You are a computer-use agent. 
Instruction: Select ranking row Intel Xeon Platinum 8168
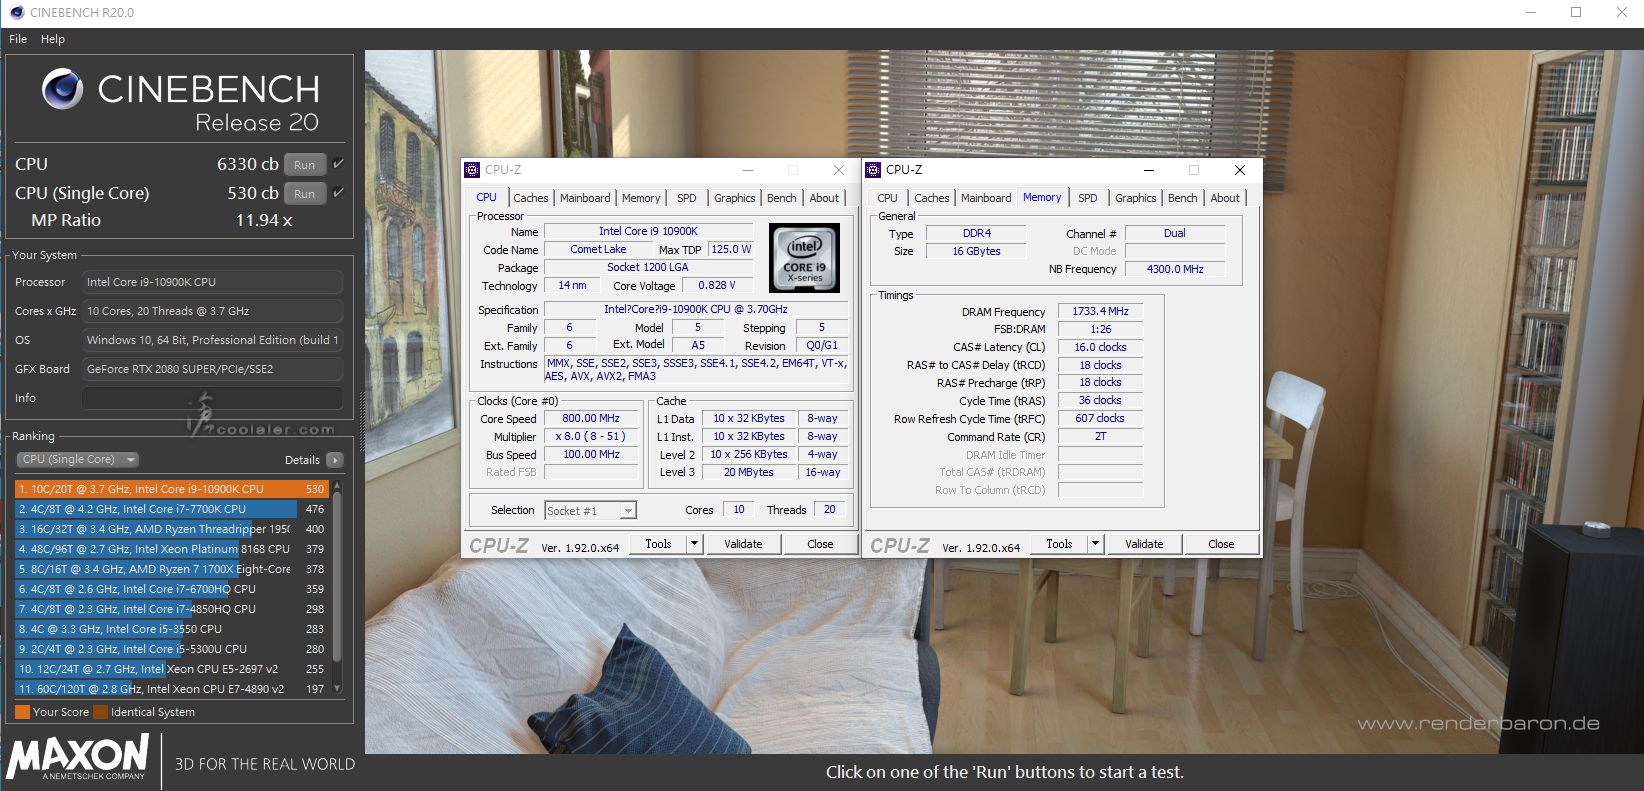click(172, 549)
